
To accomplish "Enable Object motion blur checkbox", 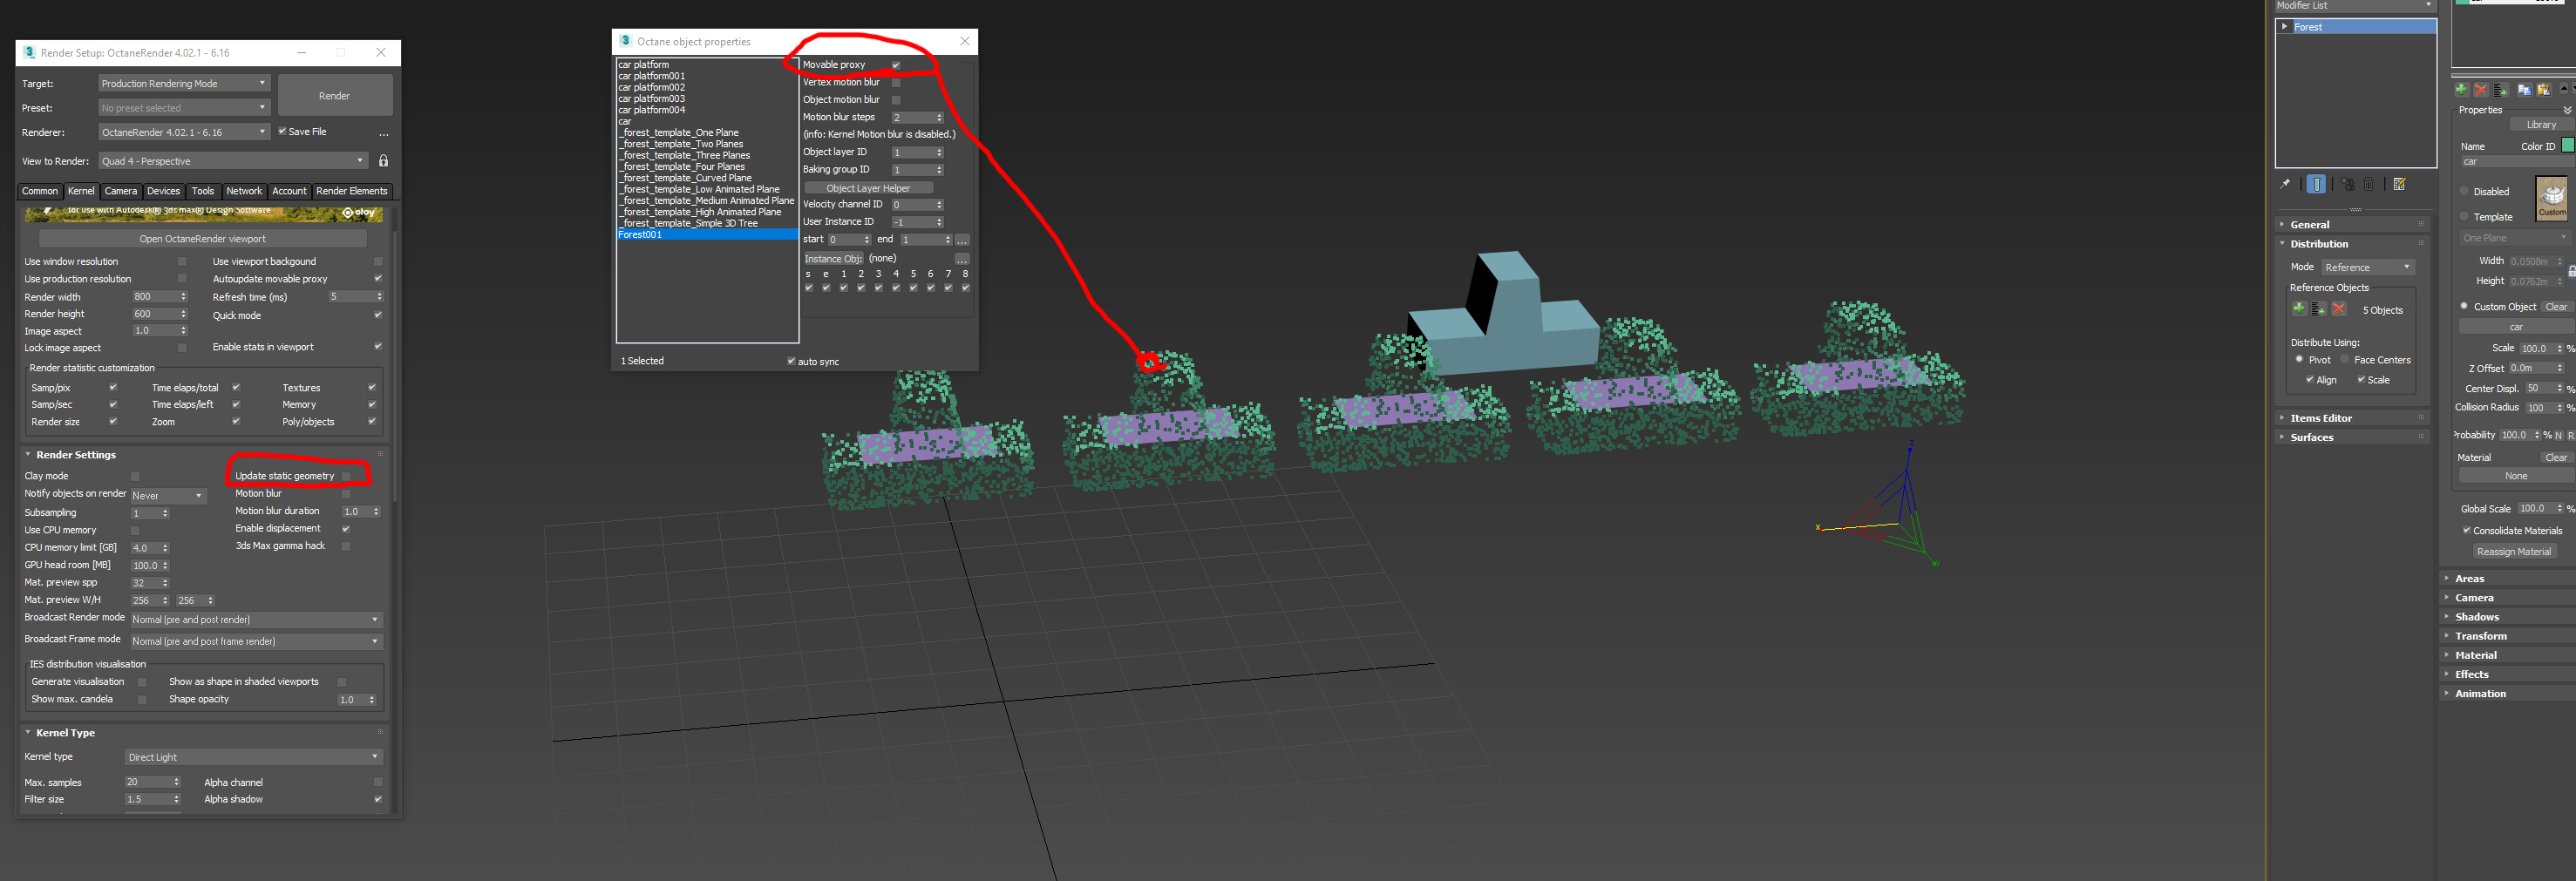I will 896,100.
